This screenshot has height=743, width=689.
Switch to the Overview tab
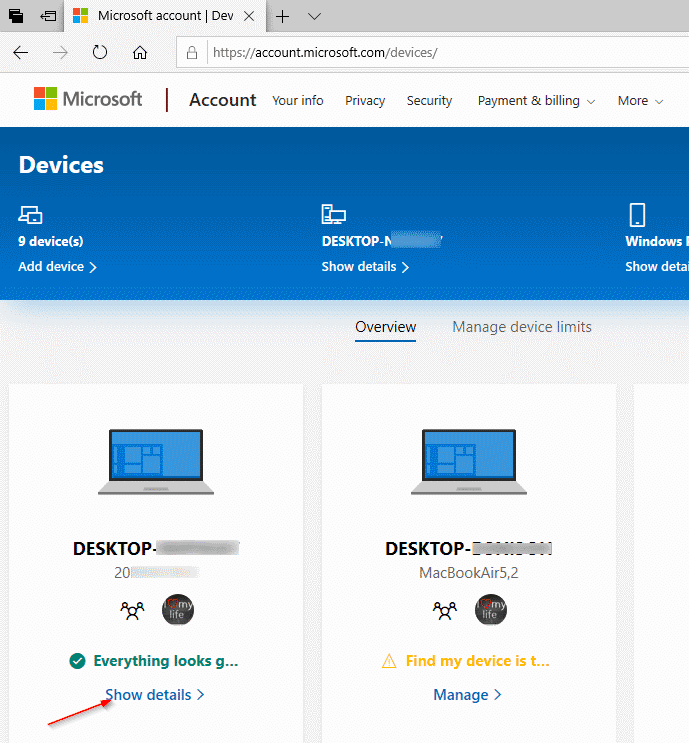[x=386, y=327]
